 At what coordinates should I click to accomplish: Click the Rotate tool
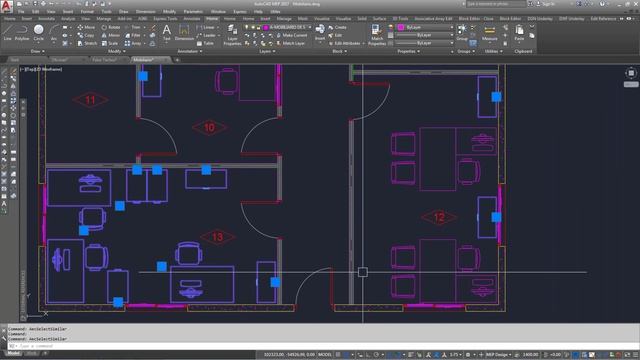[x=111, y=27]
